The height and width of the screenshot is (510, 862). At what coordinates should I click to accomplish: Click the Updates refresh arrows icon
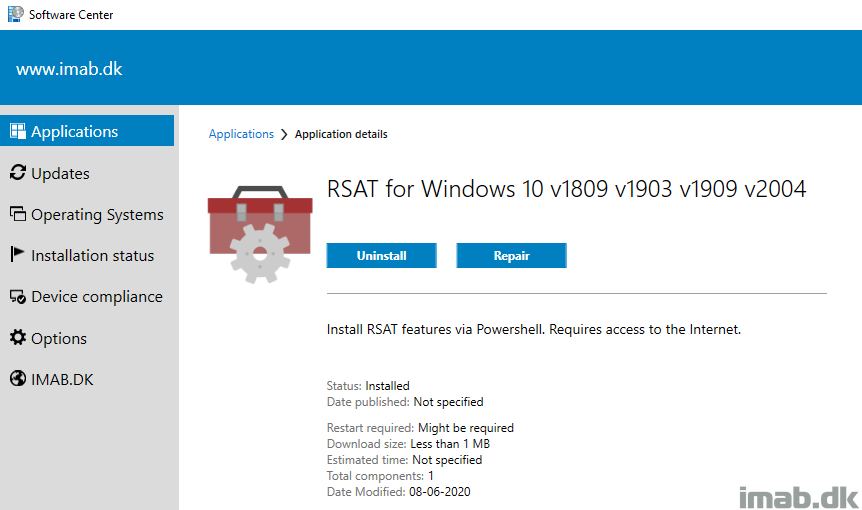(18, 173)
